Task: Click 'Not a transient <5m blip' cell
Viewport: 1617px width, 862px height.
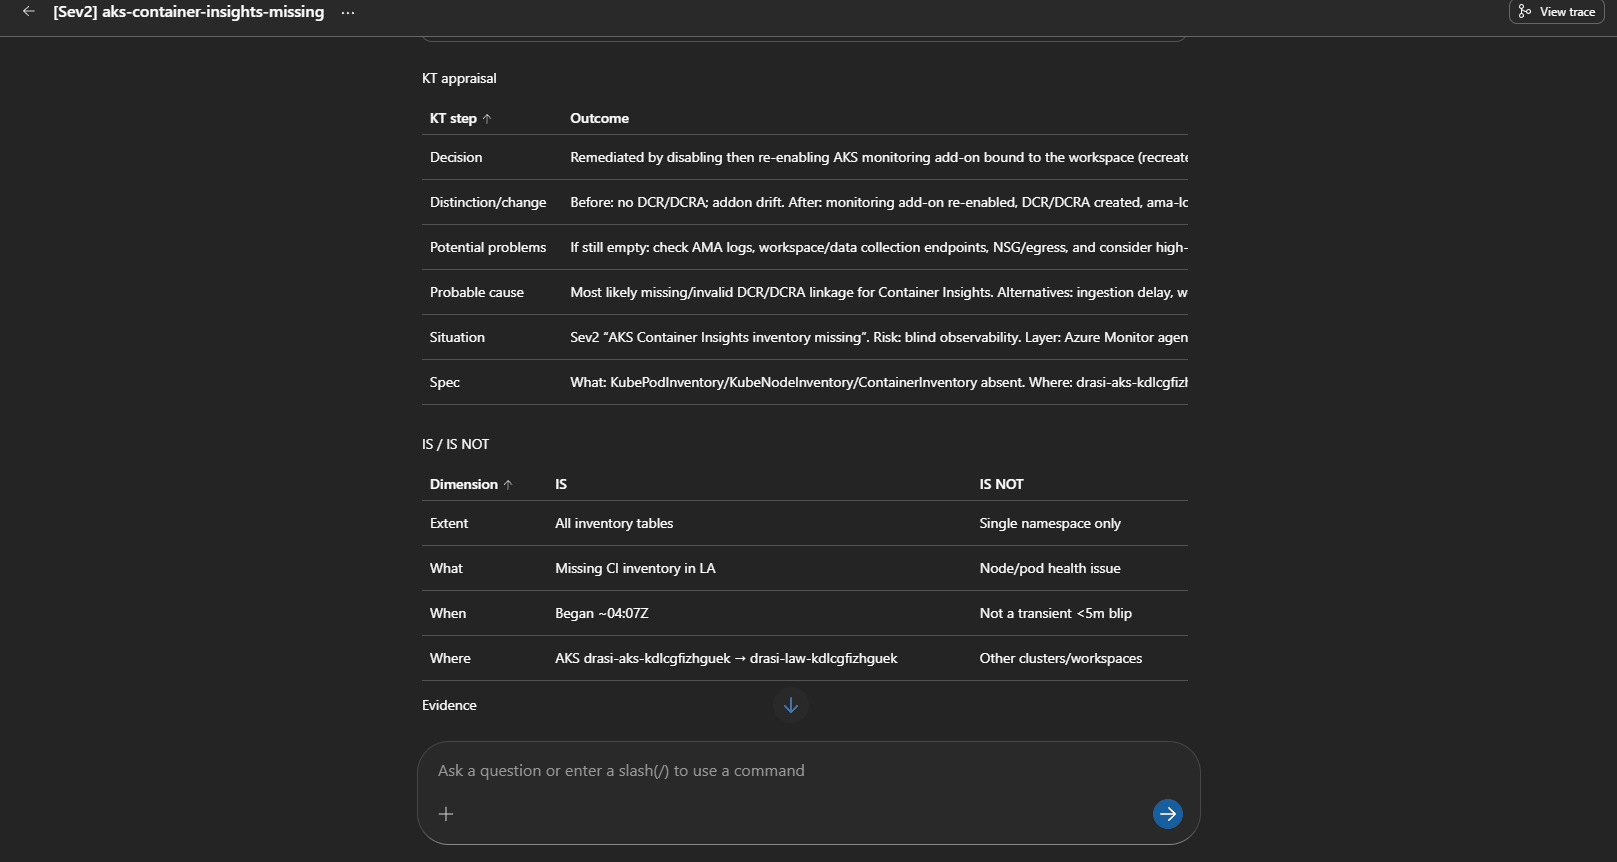Action: coord(1056,613)
